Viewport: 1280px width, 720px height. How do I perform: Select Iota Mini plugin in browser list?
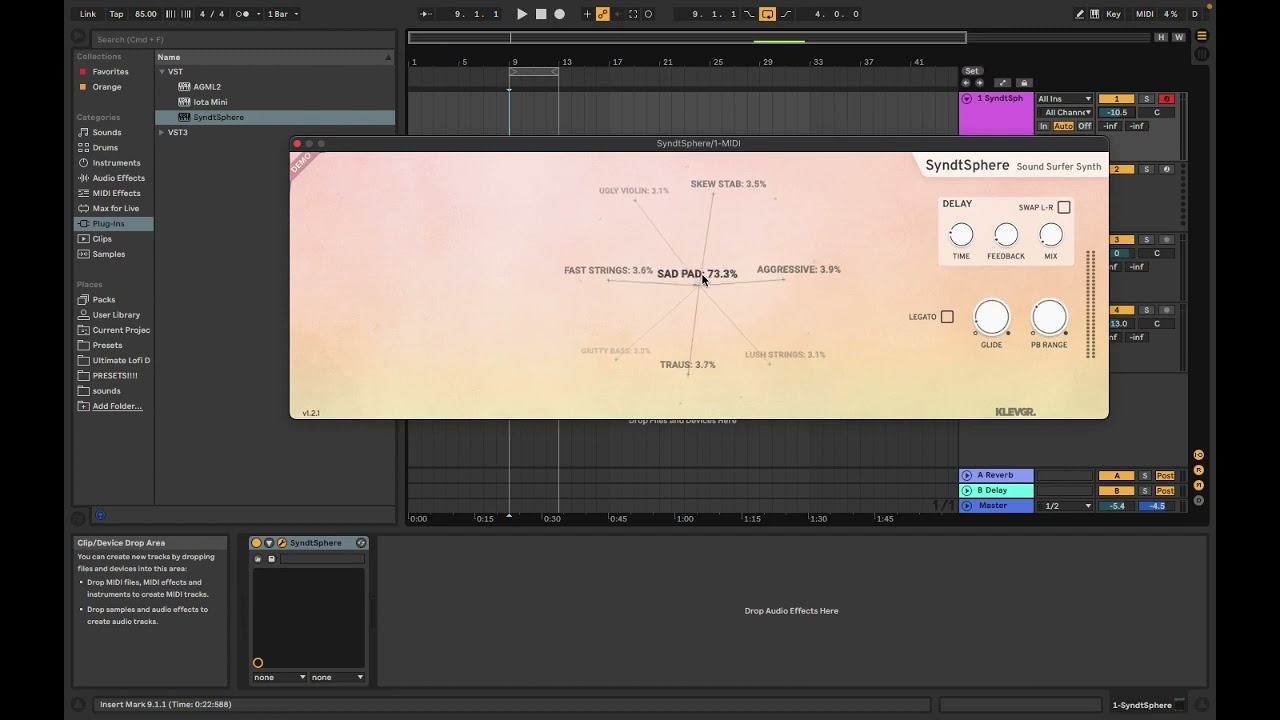[210, 102]
